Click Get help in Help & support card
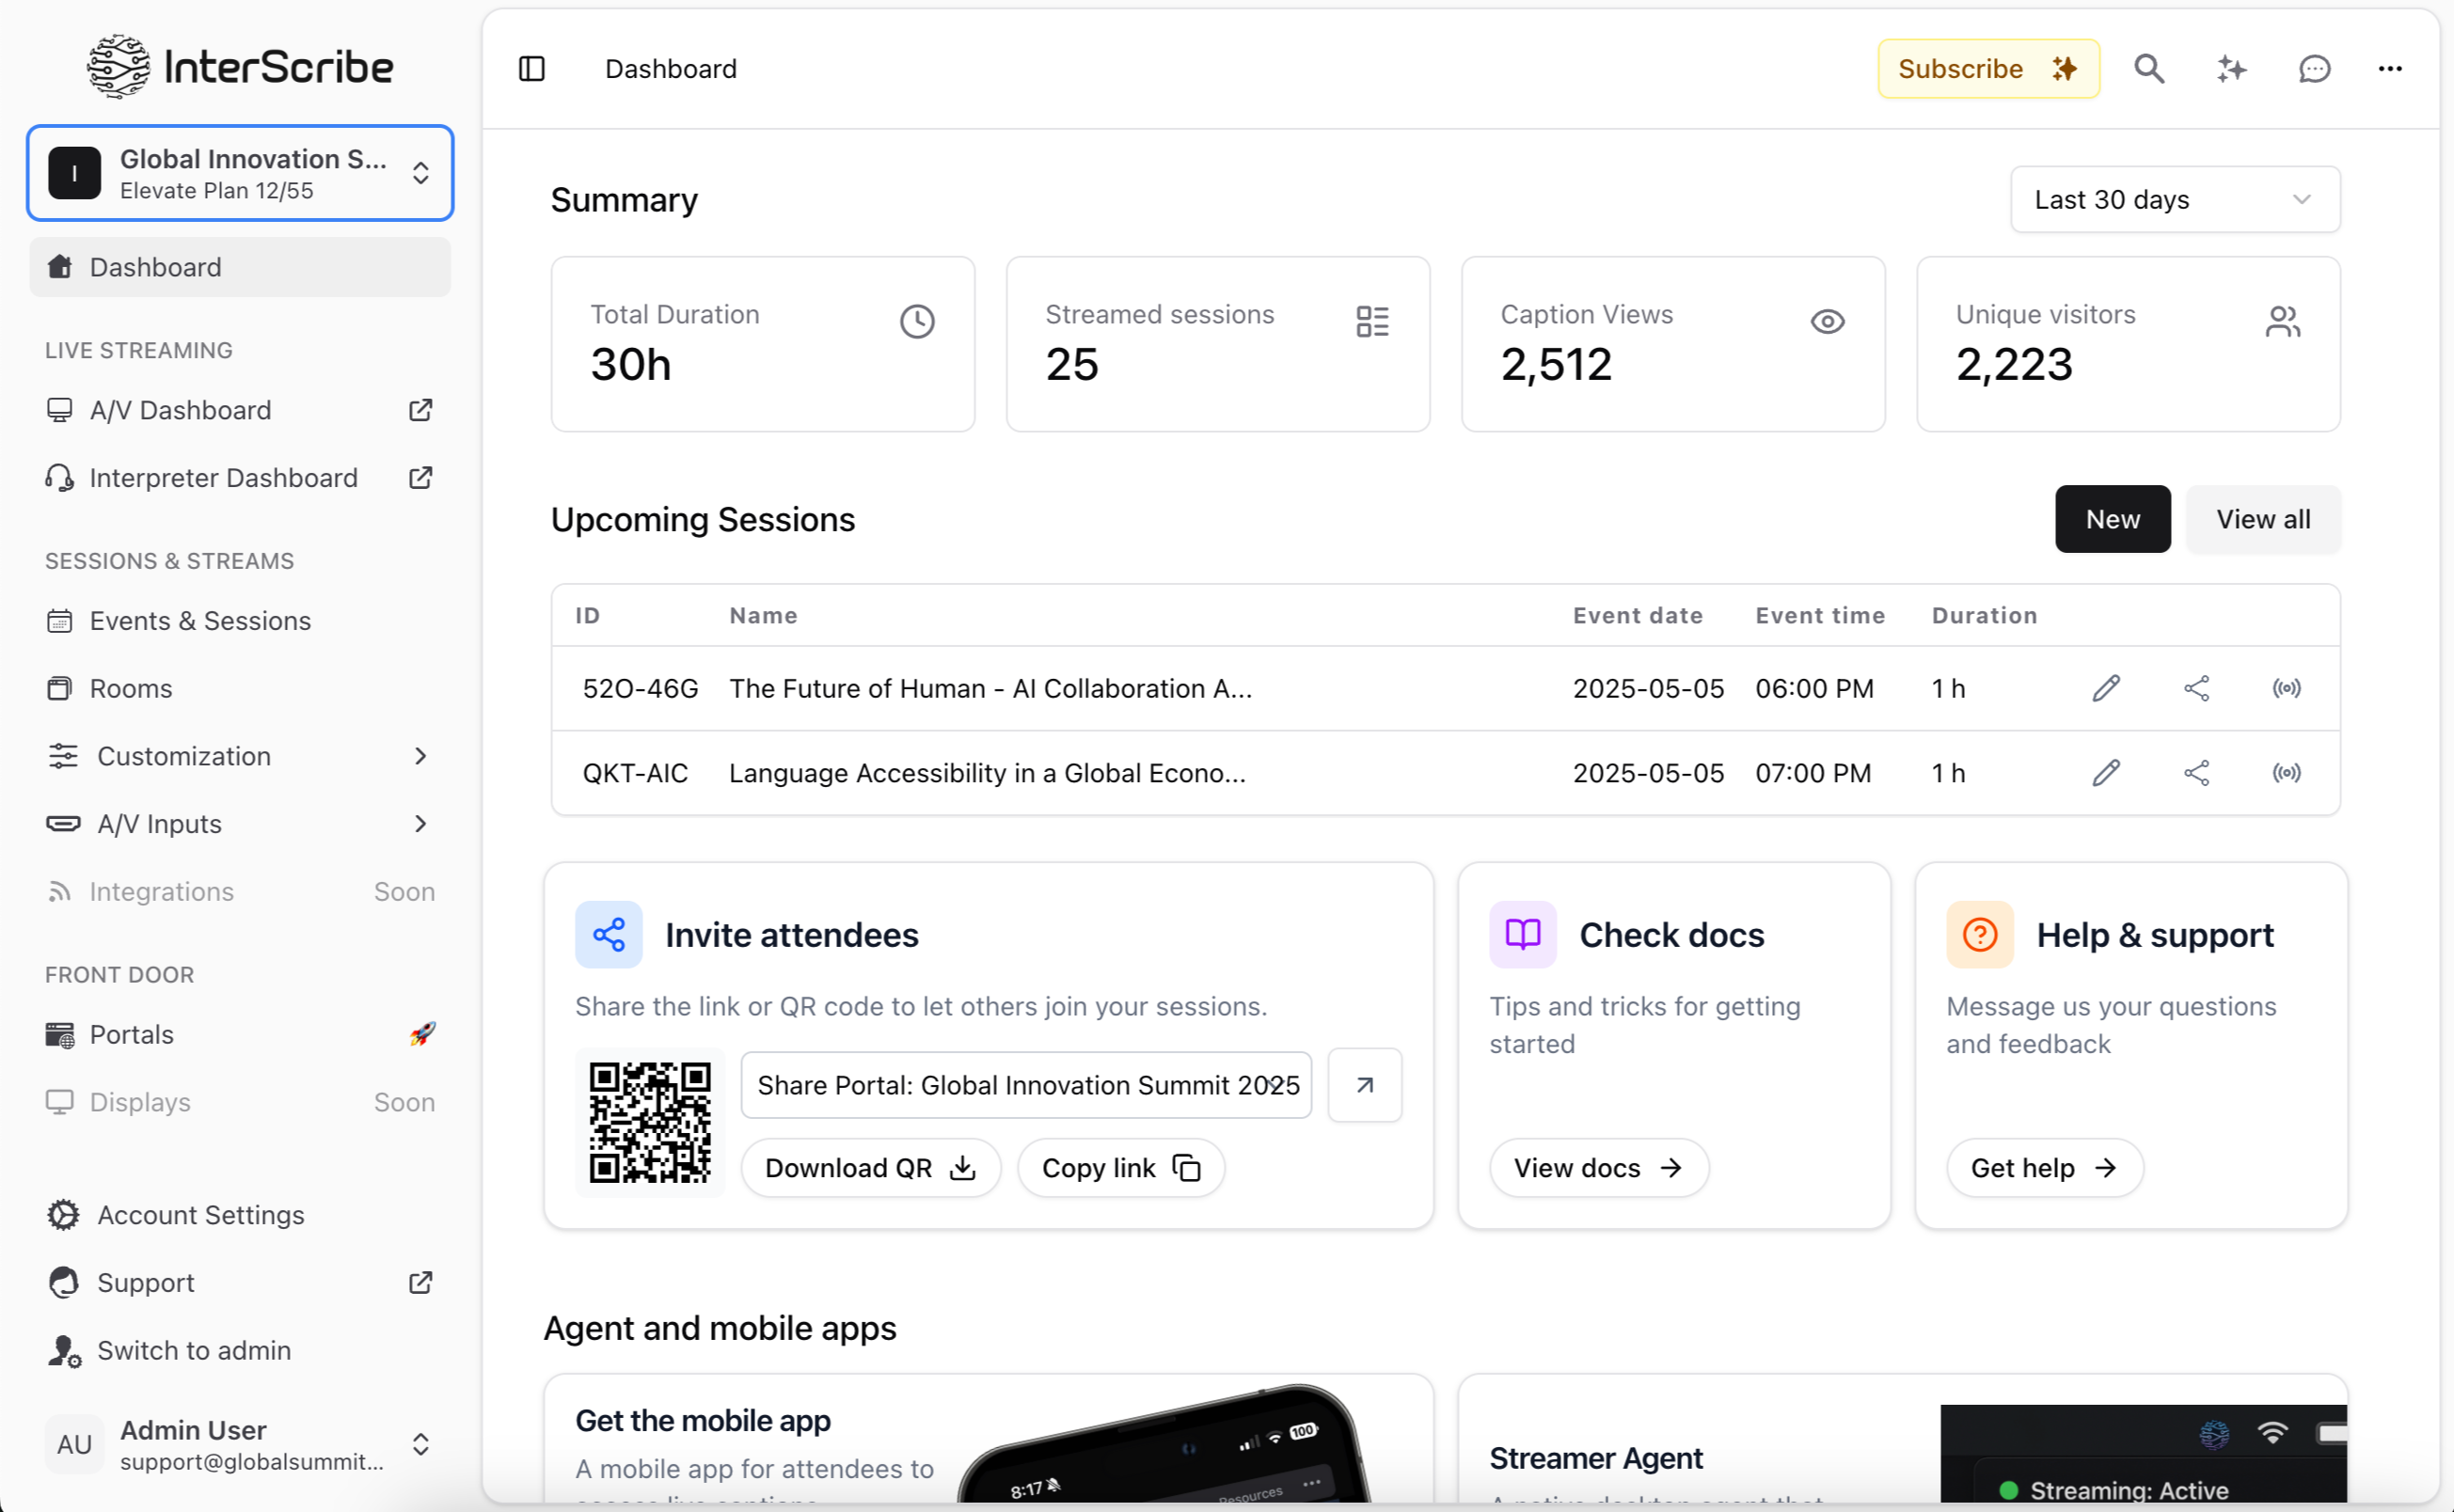This screenshot has width=2454, height=1512. pyautogui.click(x=2043, y=1167)
